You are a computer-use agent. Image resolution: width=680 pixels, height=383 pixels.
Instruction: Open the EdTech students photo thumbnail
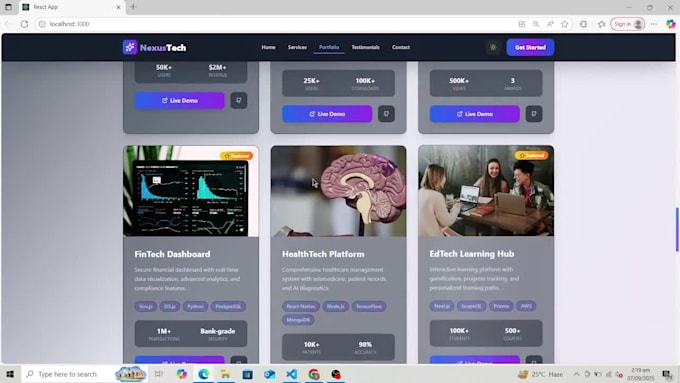pos(486,191)
